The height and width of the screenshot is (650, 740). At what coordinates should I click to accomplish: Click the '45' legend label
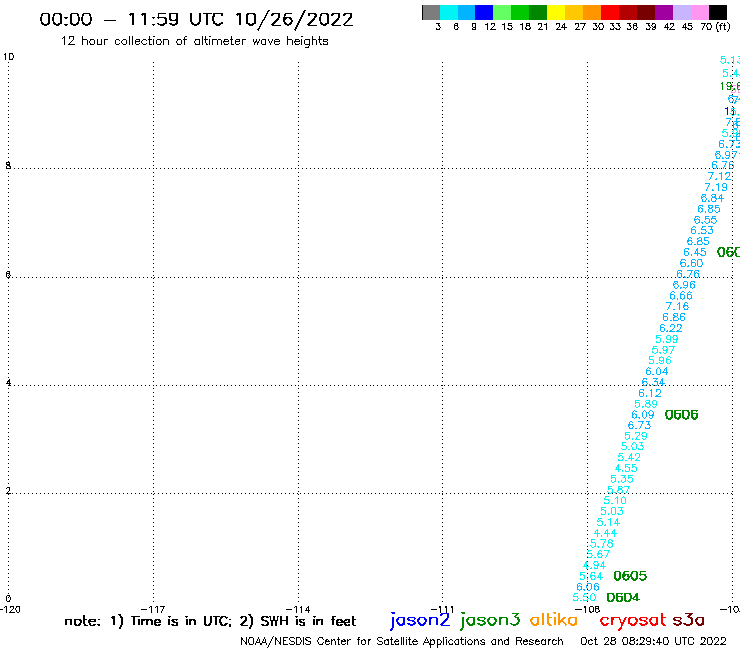(687, 27)
